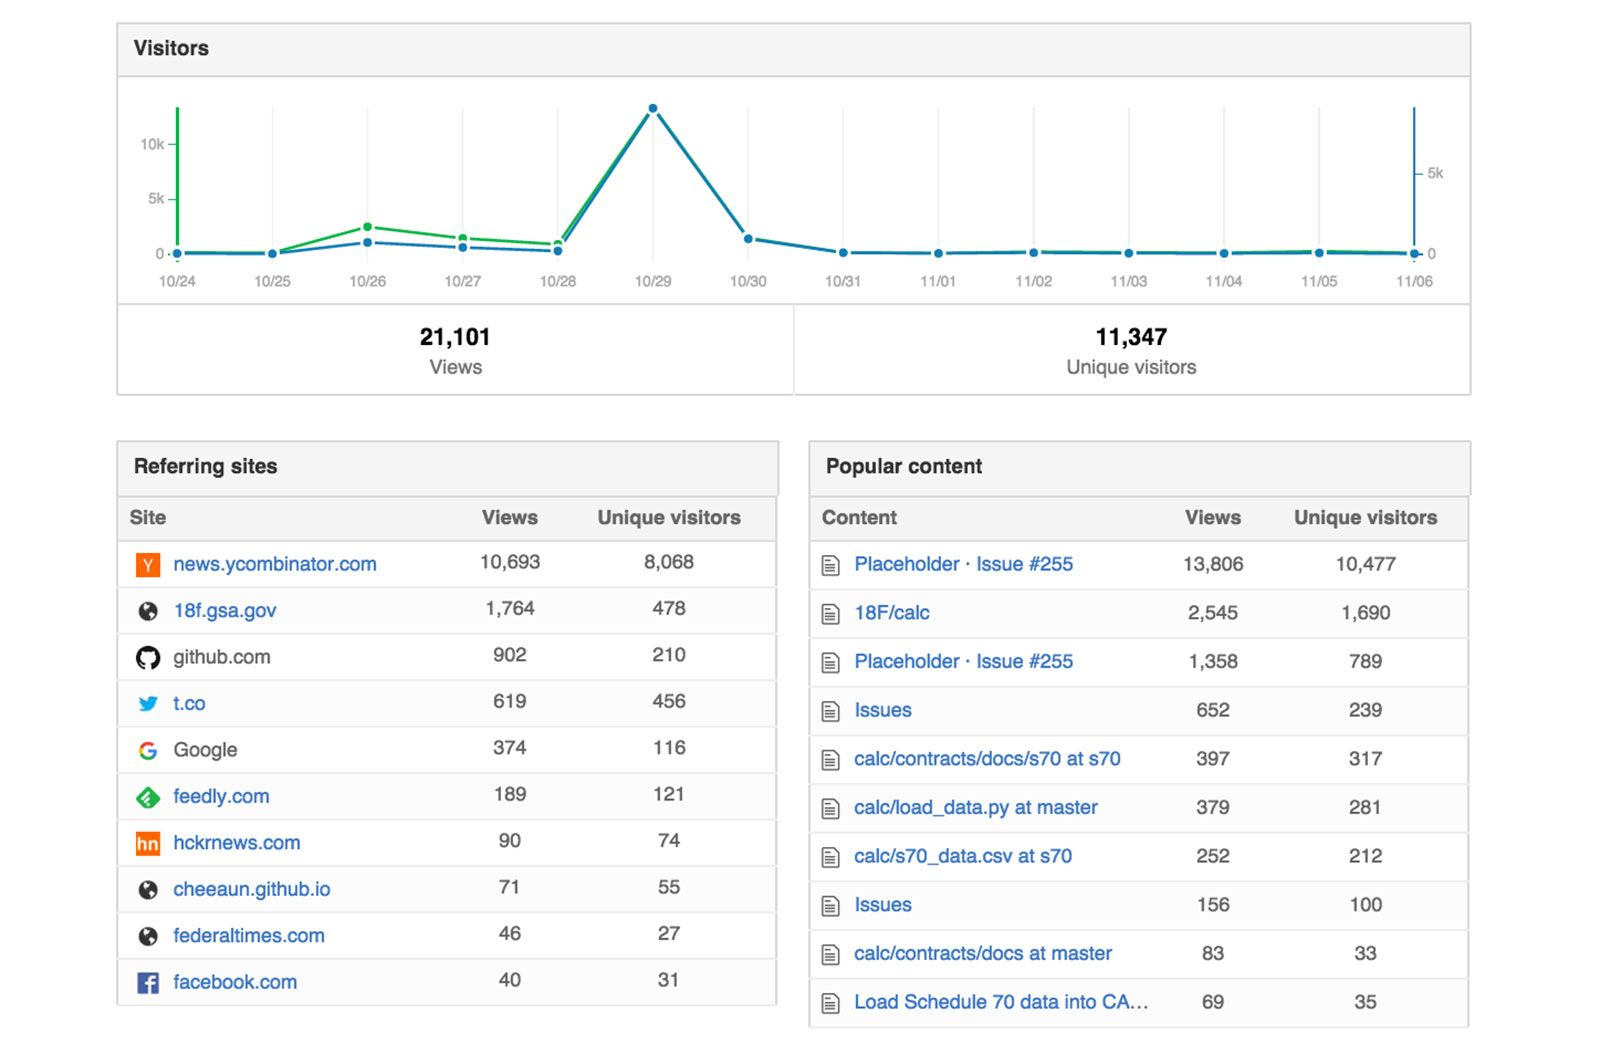This screenshot has width=1600, height=1044.
Task: Open calc/s70_data.csv at s70 link
Action: (963, 856)
